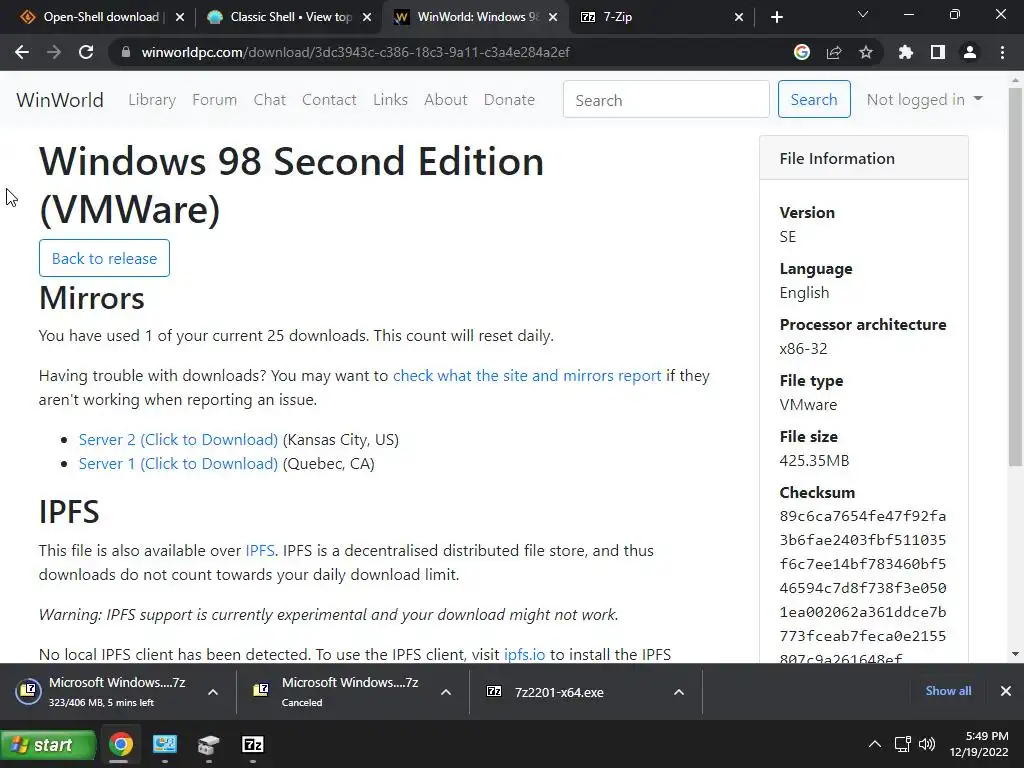
Task: Open Library in WinWorld navigation
Action: (x=152, y=99)
